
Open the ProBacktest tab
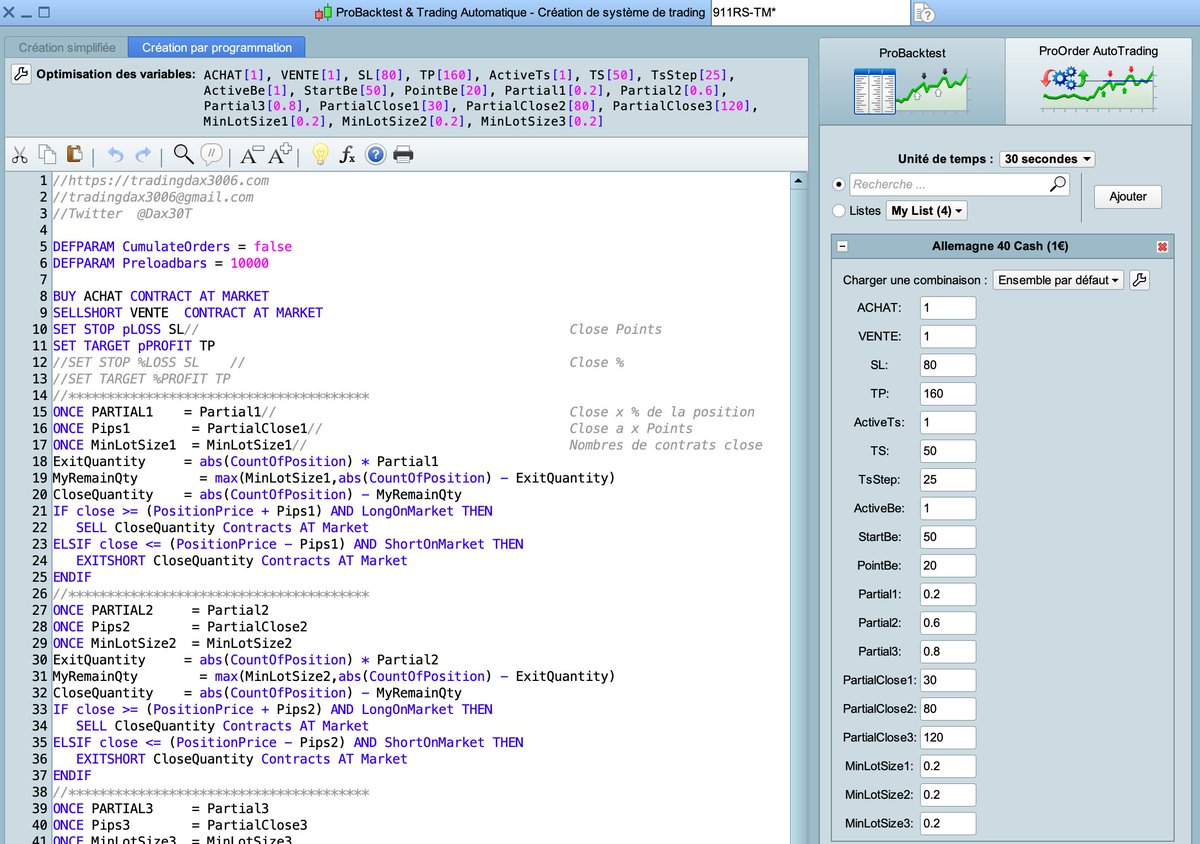pyautogui.click(x=912, y=80)
